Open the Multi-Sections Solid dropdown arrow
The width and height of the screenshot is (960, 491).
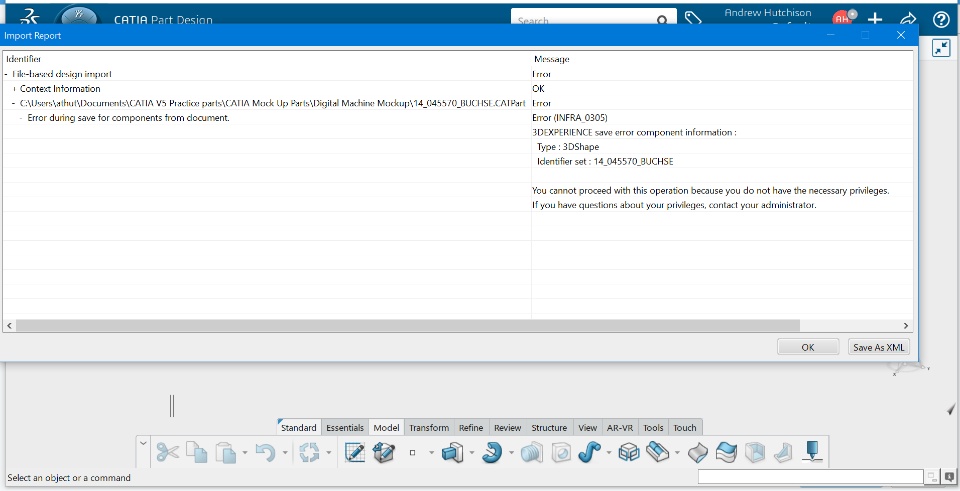click(677, 453)
